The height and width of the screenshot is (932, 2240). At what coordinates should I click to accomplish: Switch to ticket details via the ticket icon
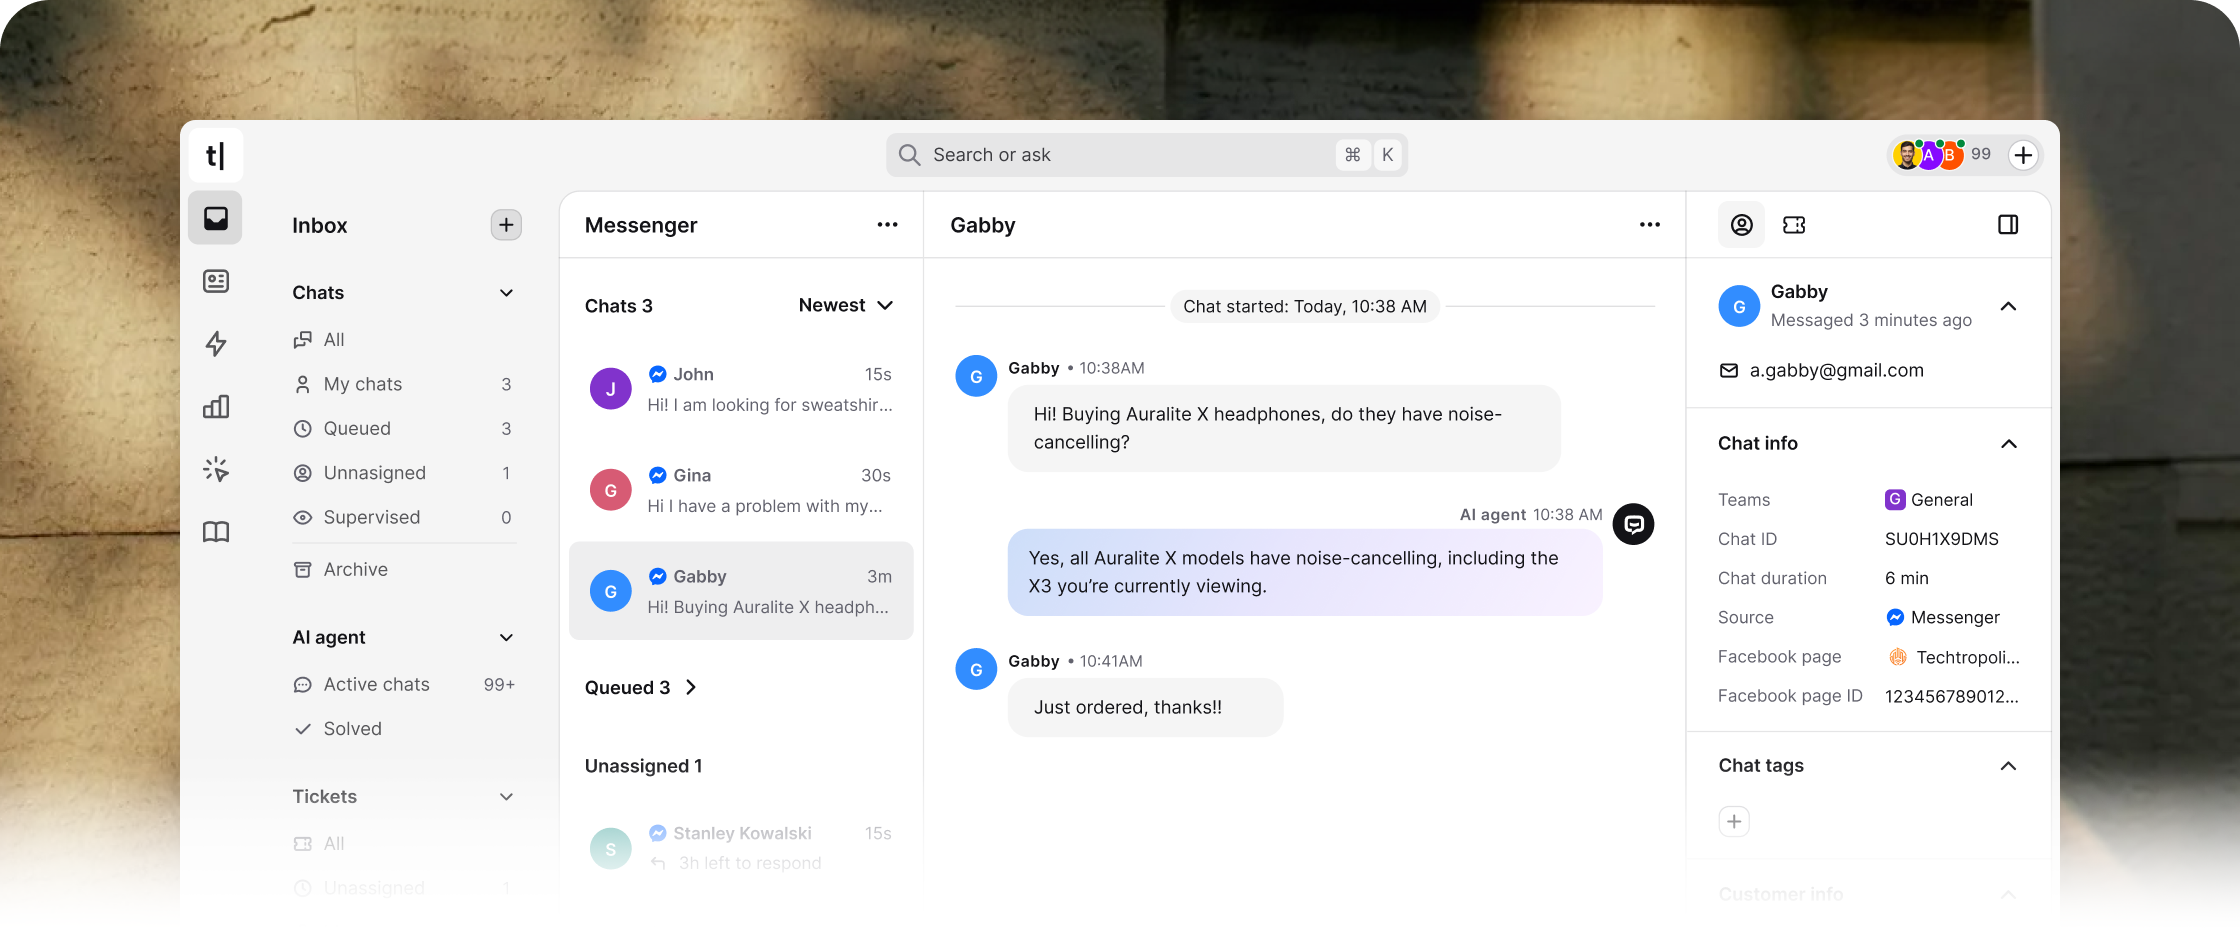tap(1793, 225)
